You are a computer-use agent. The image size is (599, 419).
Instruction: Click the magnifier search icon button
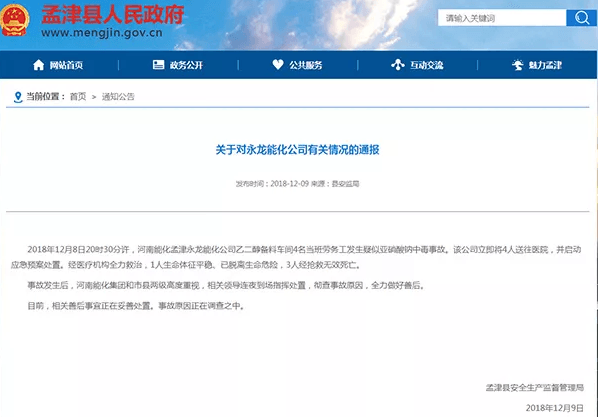click(x=581, y=18)
